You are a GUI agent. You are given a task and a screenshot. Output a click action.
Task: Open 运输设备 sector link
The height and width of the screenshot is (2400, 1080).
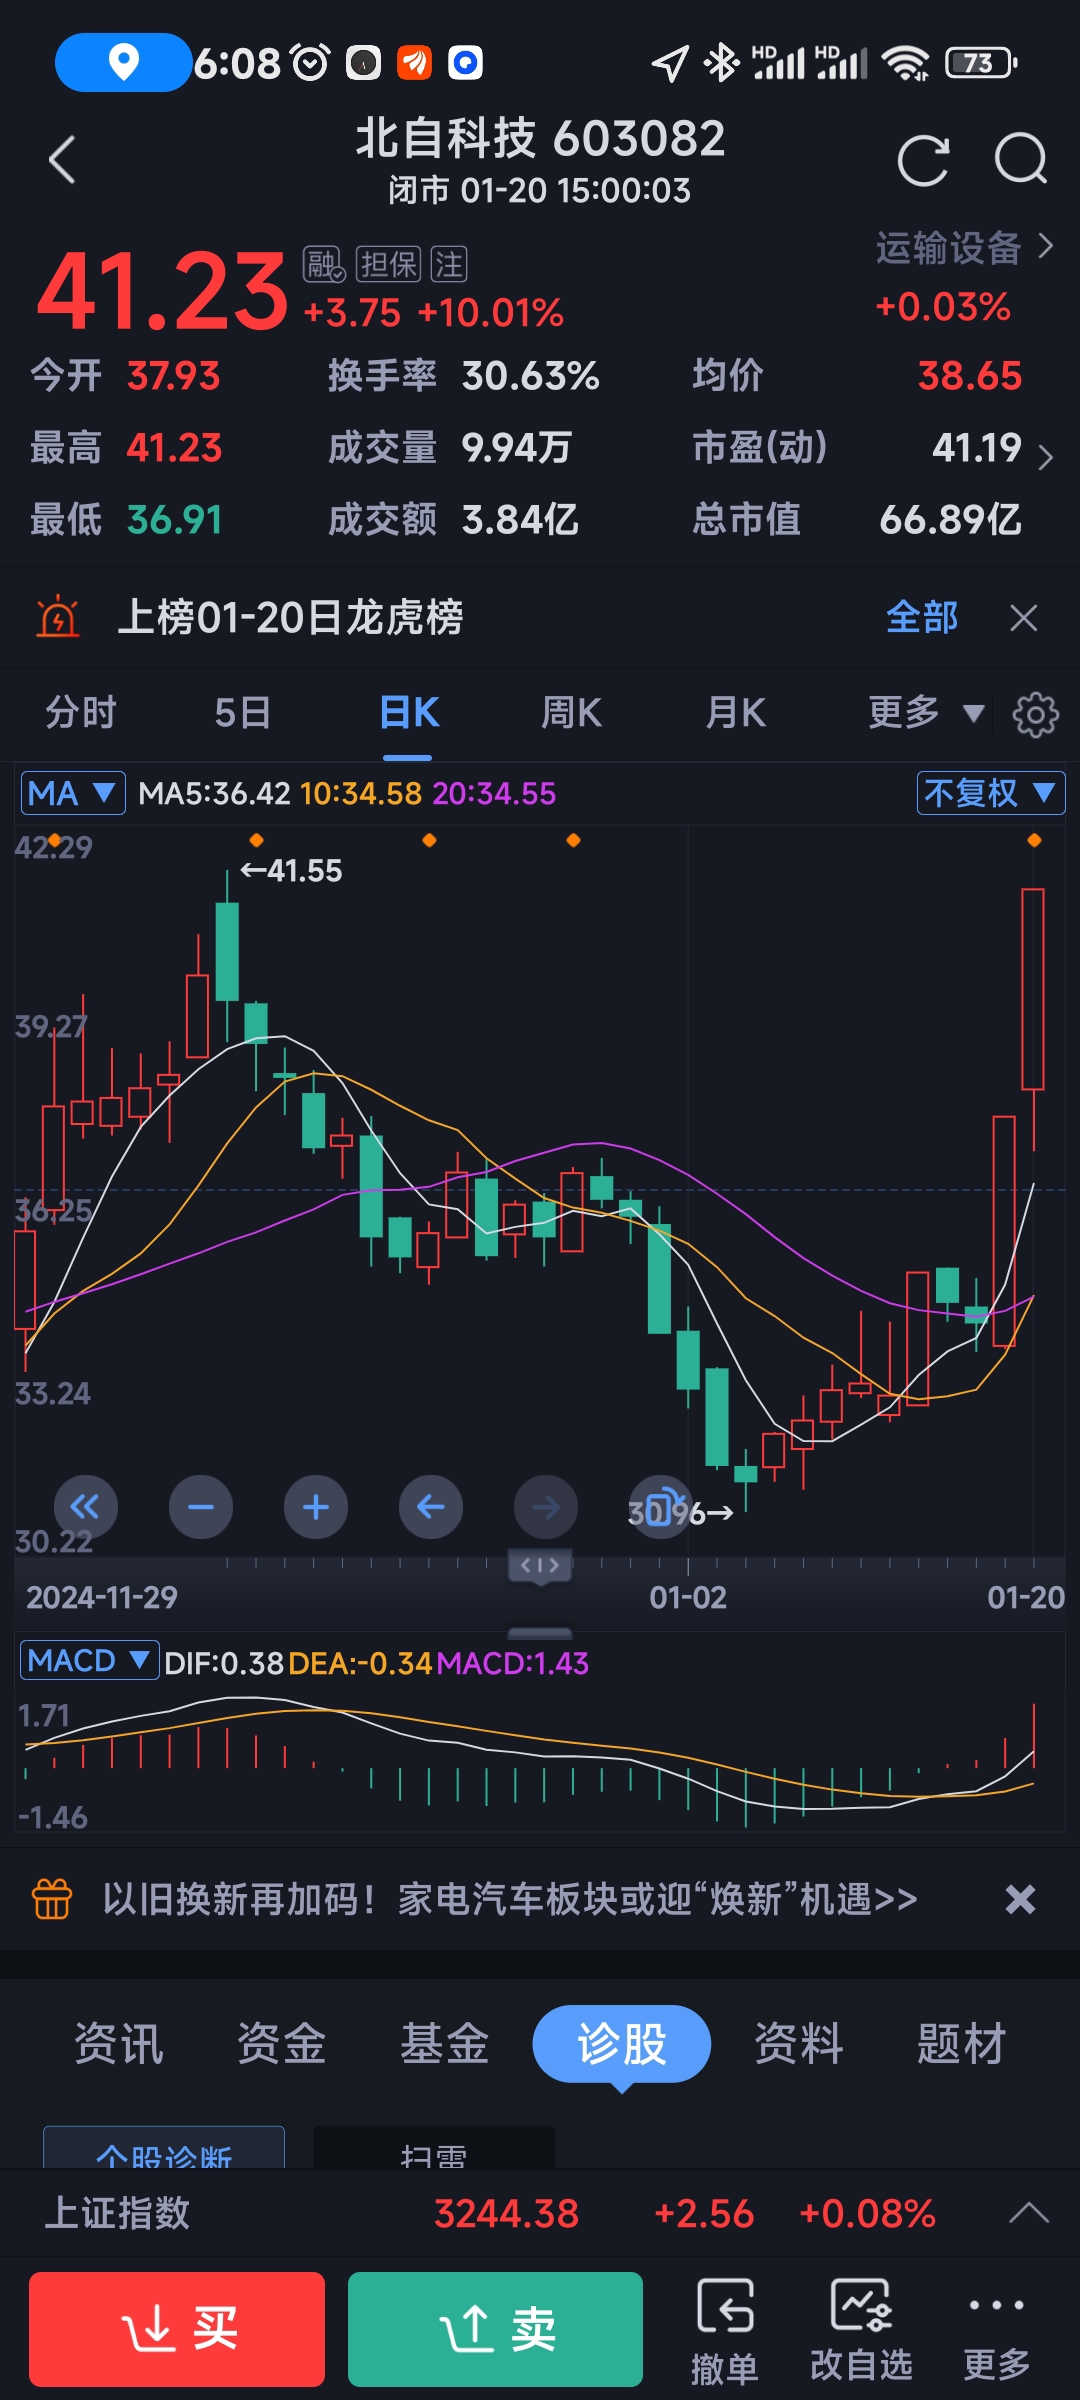pyautogui.click(x=965, y=247)
